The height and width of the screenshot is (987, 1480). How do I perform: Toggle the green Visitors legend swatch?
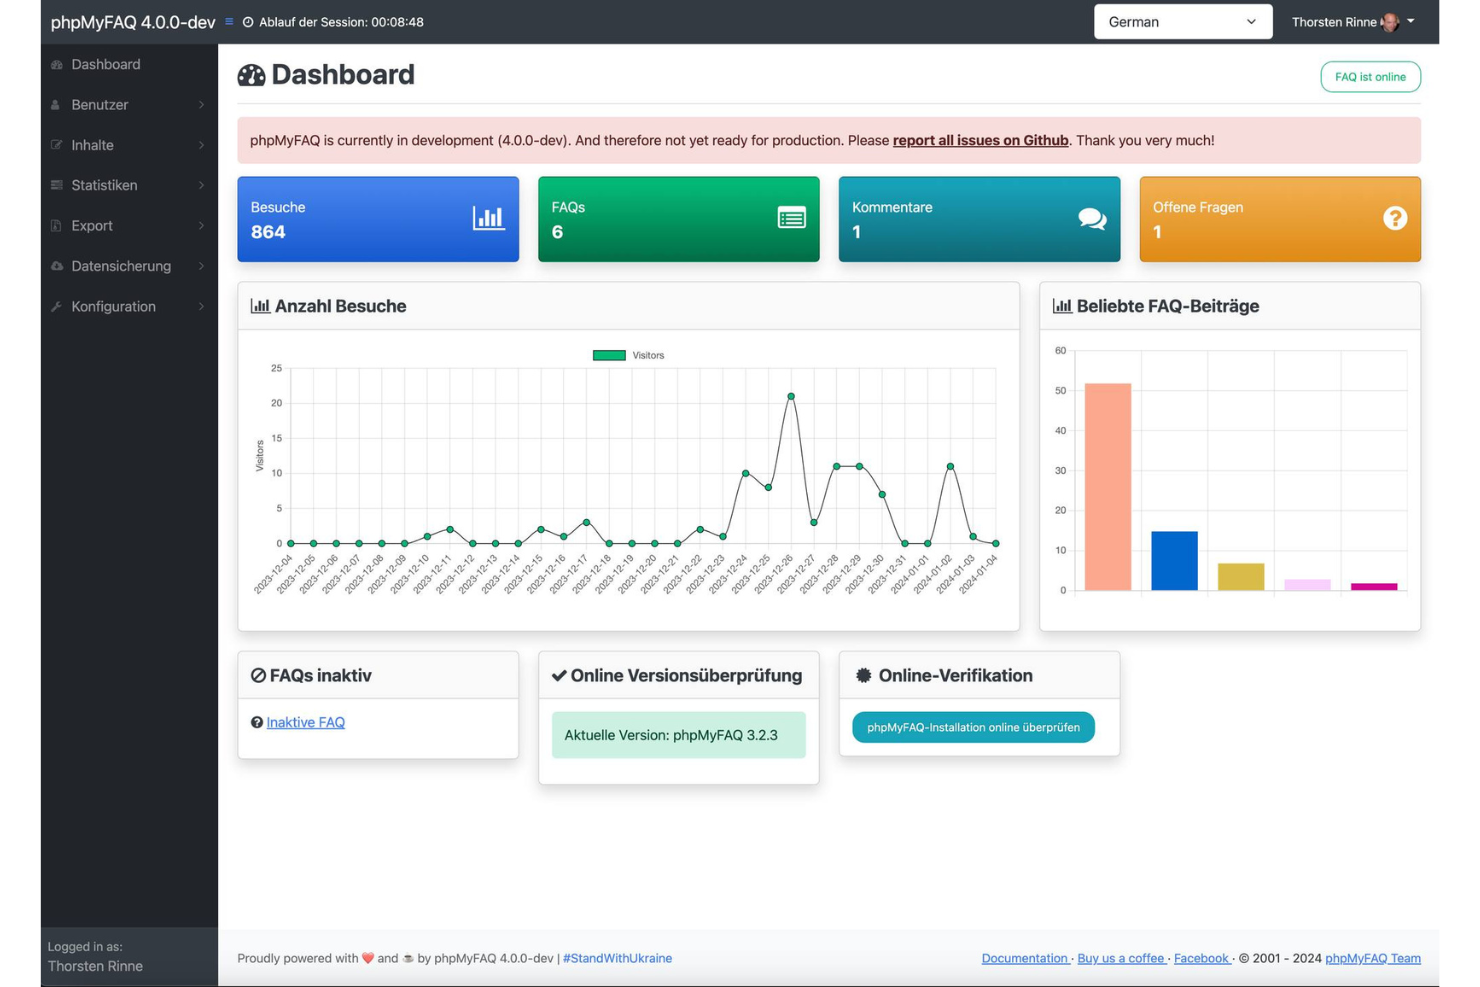pyautogui.click(x=609, y=355)
